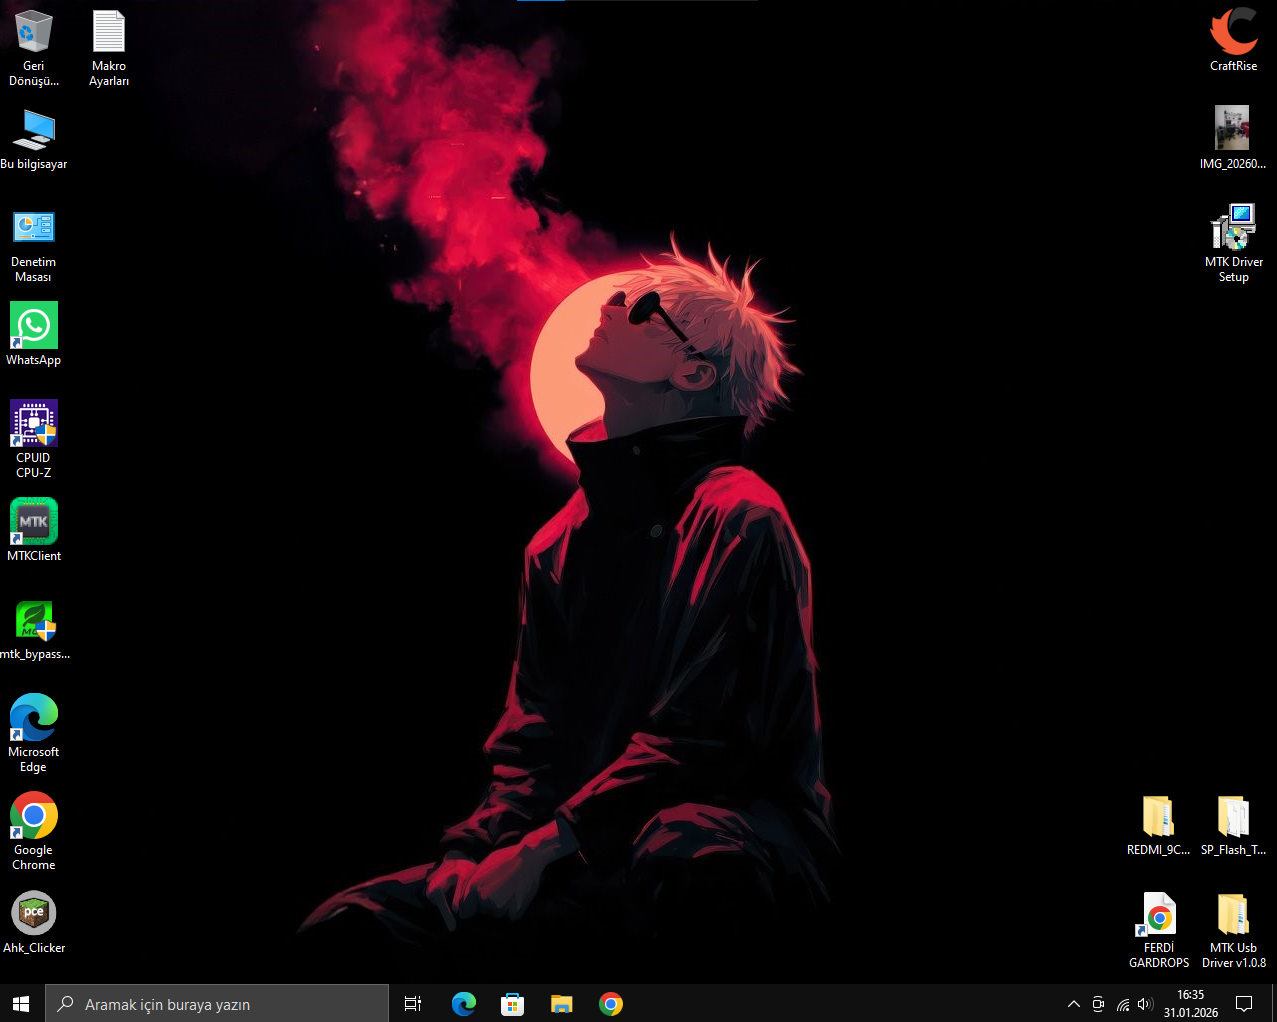This screenshot has height=1022, width=1277.
Task: Expand the hidden system tray icons
Action: pyautogui.click(x=1073, y=1004)
